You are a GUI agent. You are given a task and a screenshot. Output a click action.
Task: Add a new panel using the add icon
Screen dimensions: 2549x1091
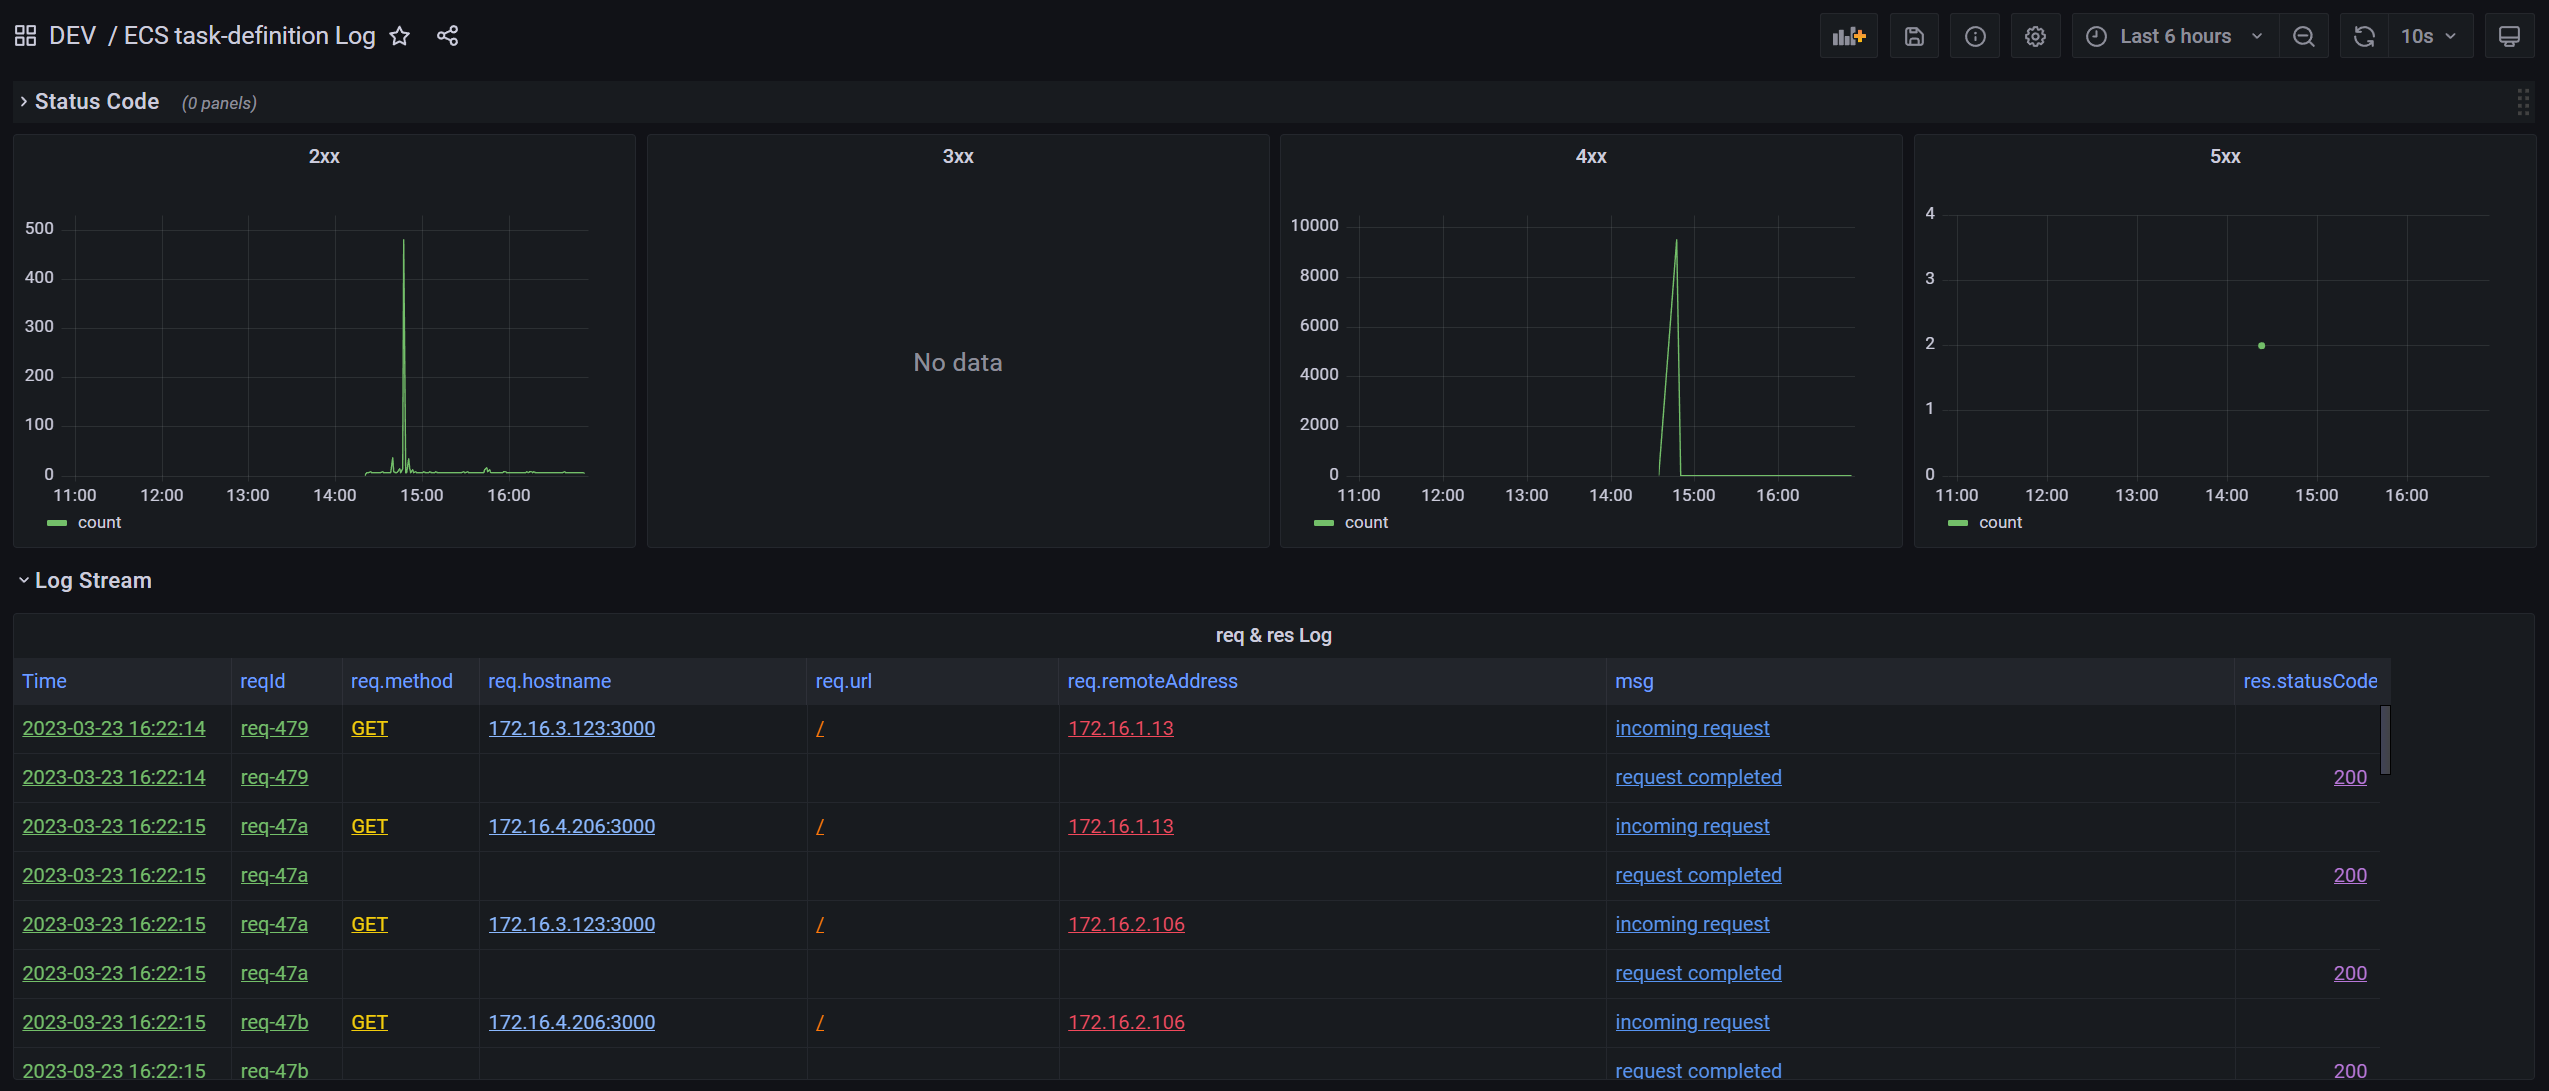point(1848,35)
